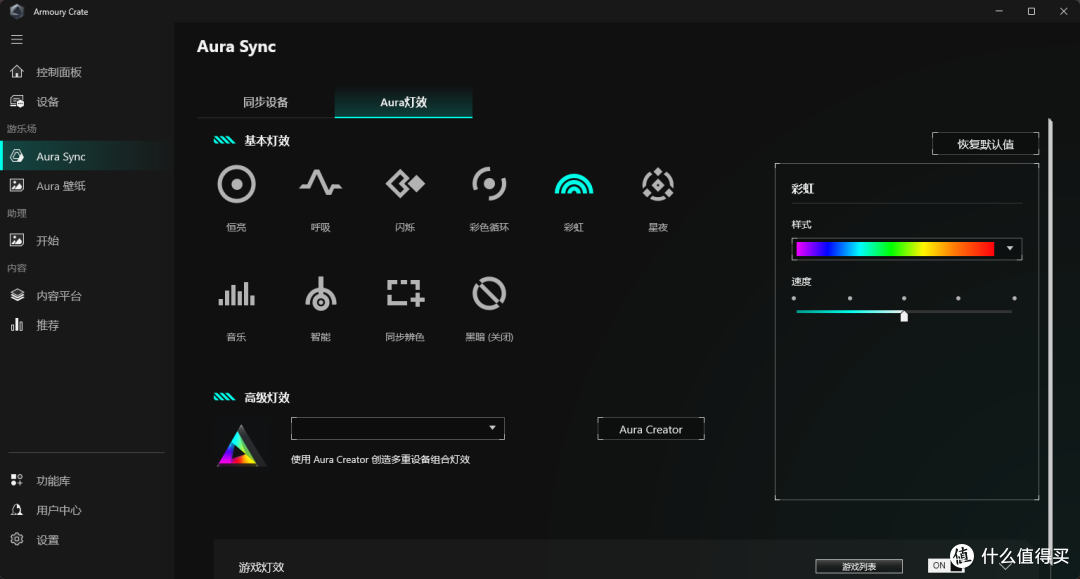Set speed to the first slowest dot

[x=793, y=298]
